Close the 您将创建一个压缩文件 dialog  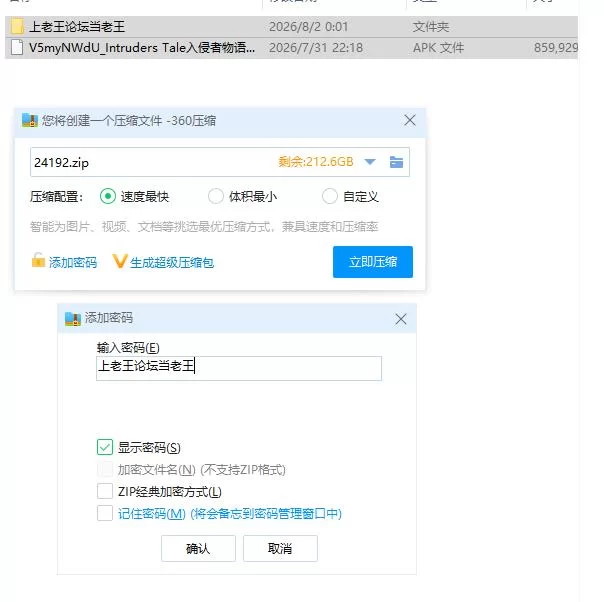410,120
